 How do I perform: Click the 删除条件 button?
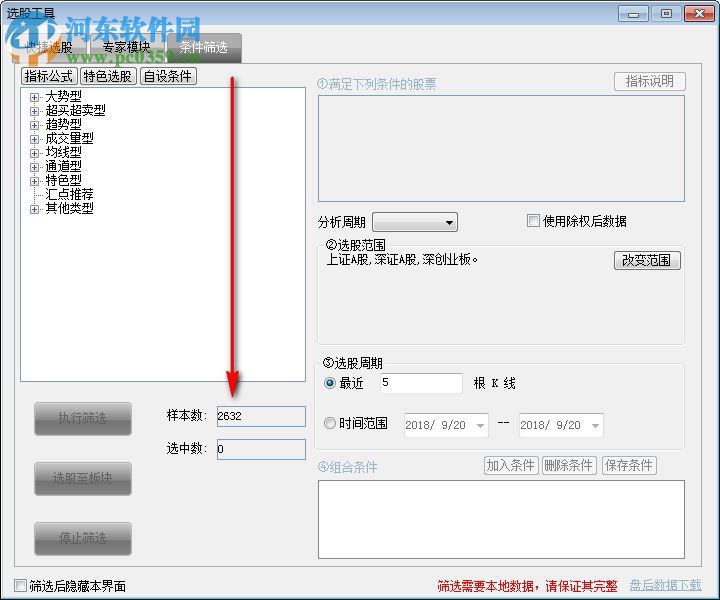pos(569,465)
